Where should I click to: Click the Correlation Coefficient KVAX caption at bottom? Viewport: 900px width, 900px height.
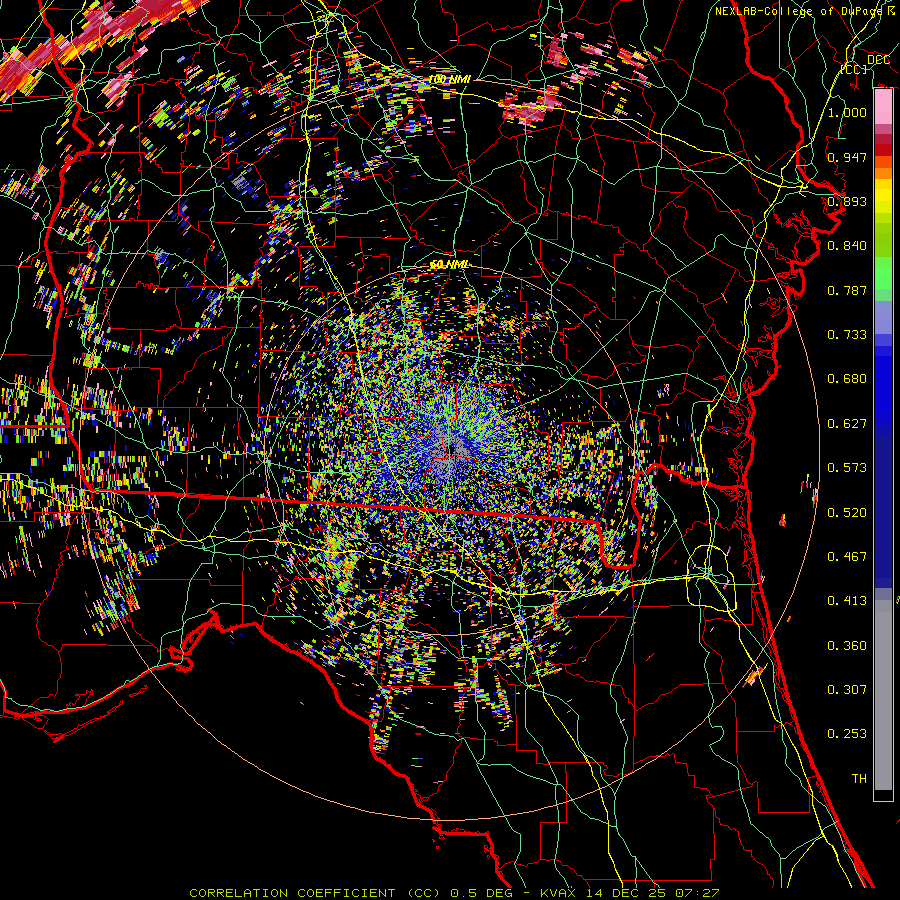click(x=454, y=893)
